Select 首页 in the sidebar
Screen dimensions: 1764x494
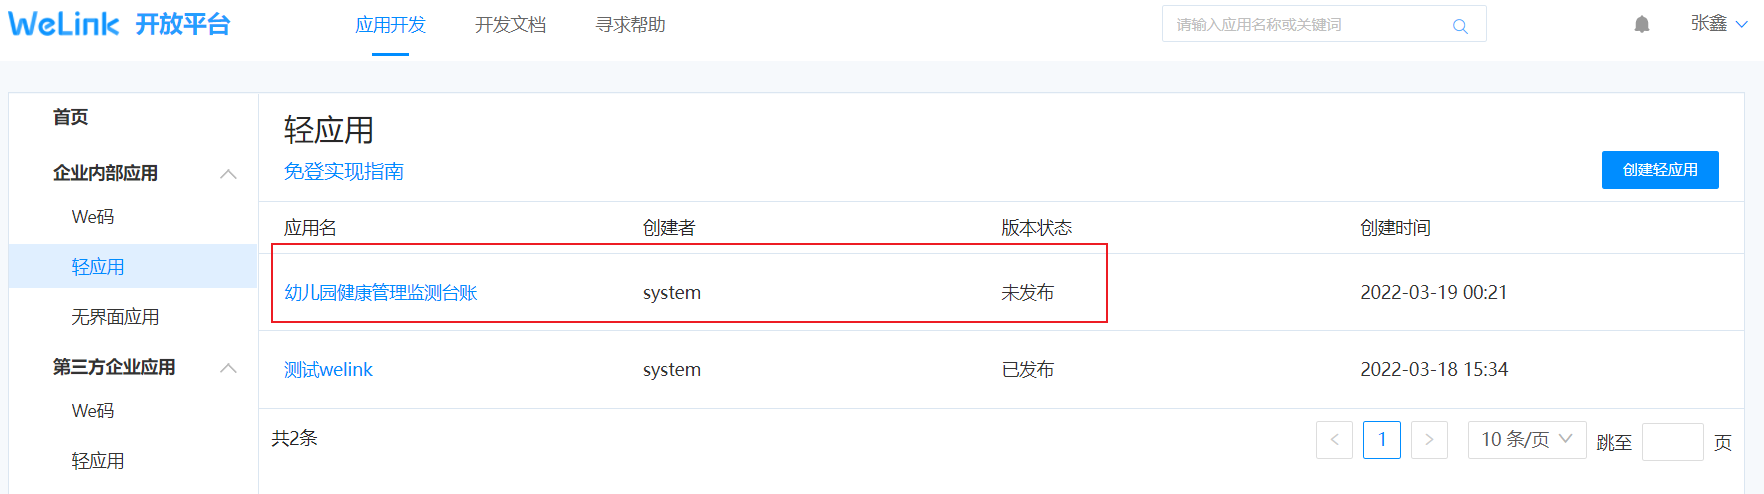coord(70,118)
